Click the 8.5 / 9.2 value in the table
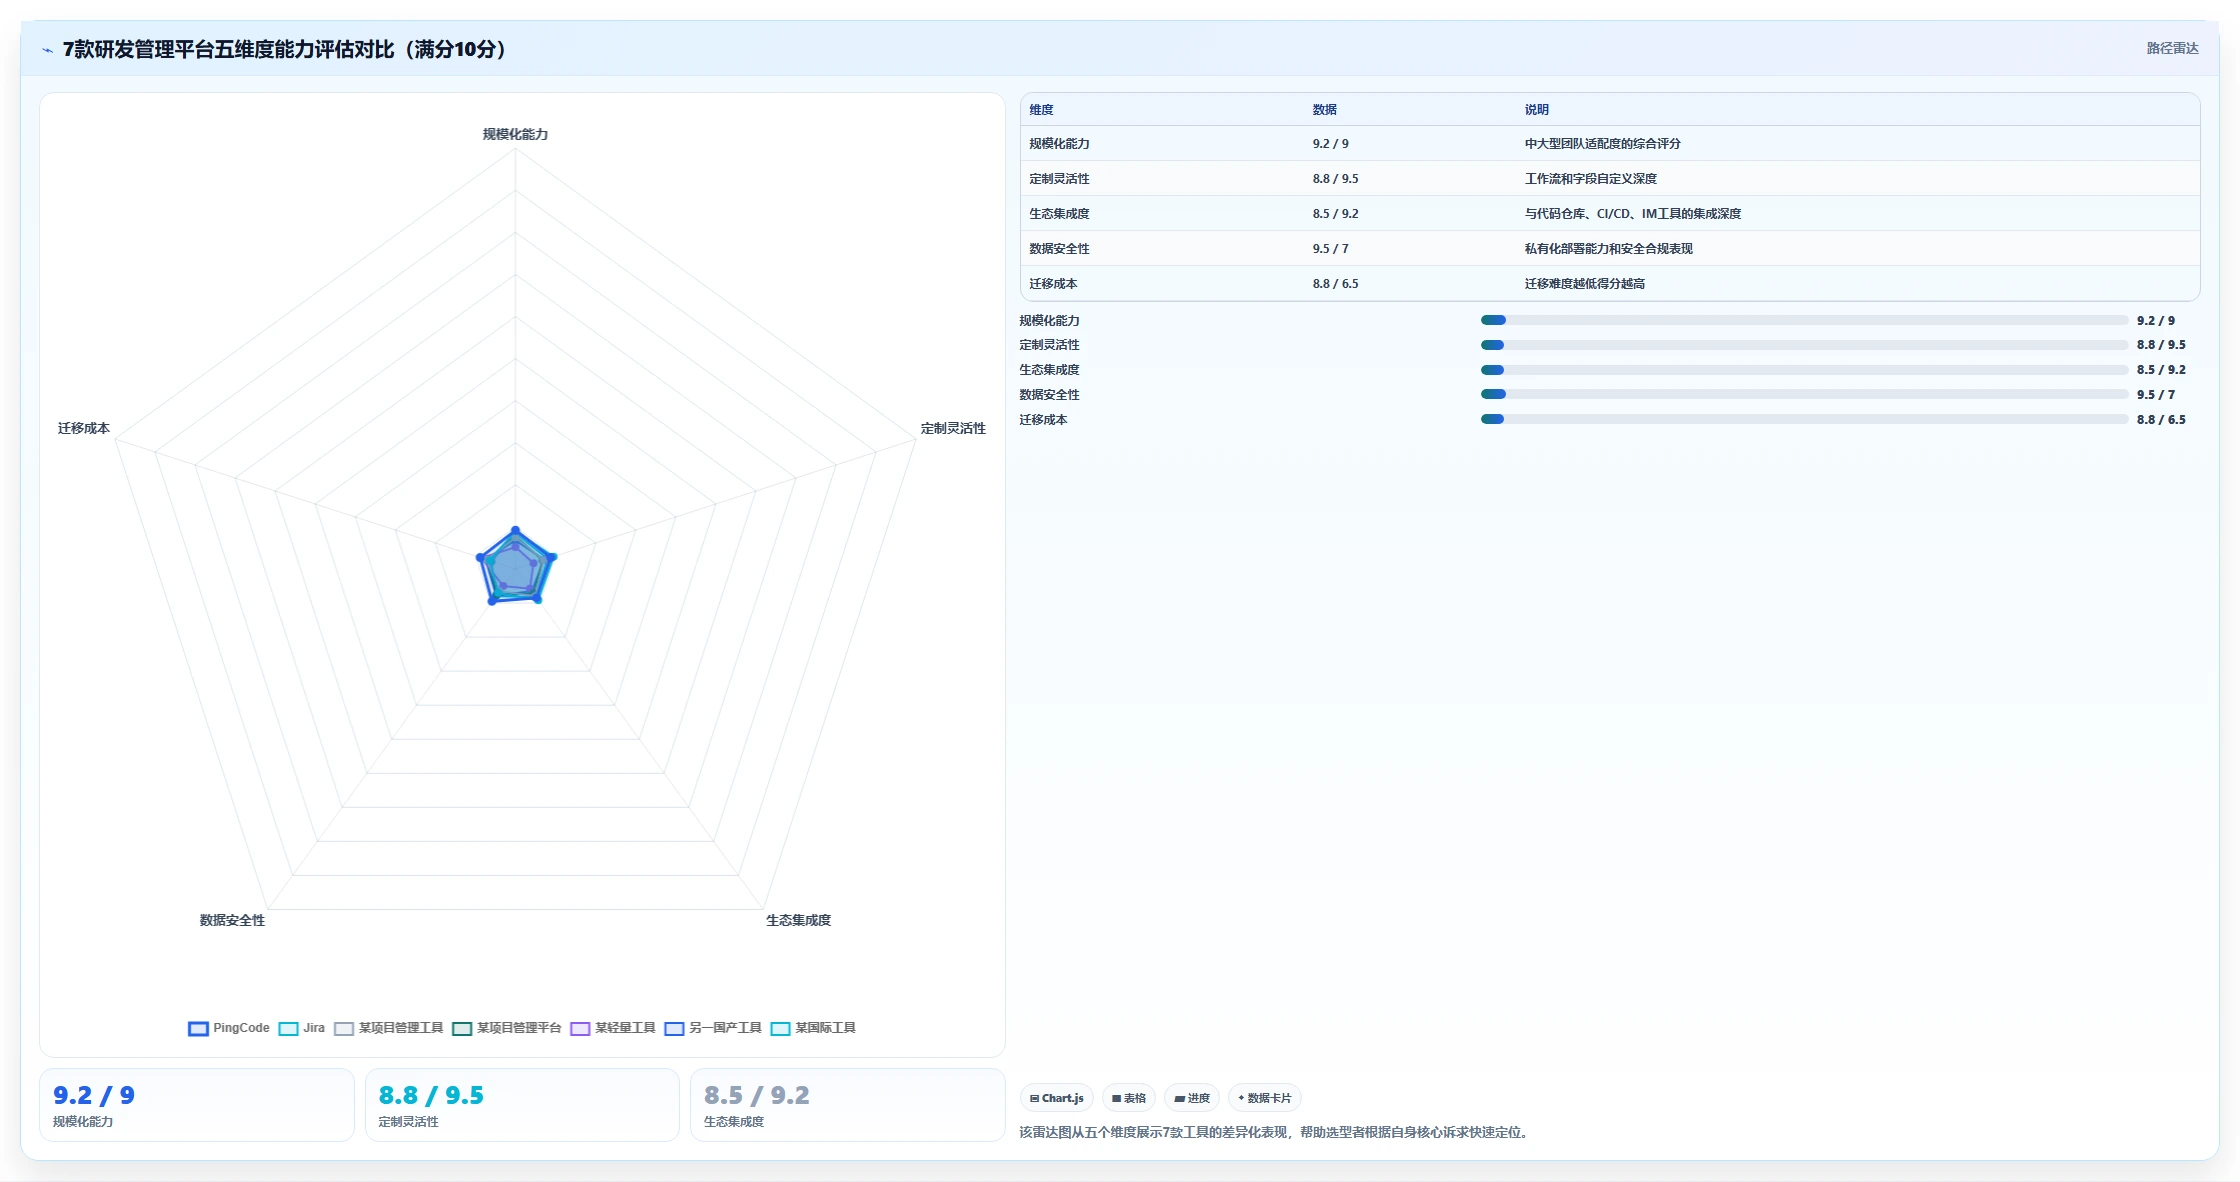This screenshot has width=2240, height=1182. tap(1335, 214)
